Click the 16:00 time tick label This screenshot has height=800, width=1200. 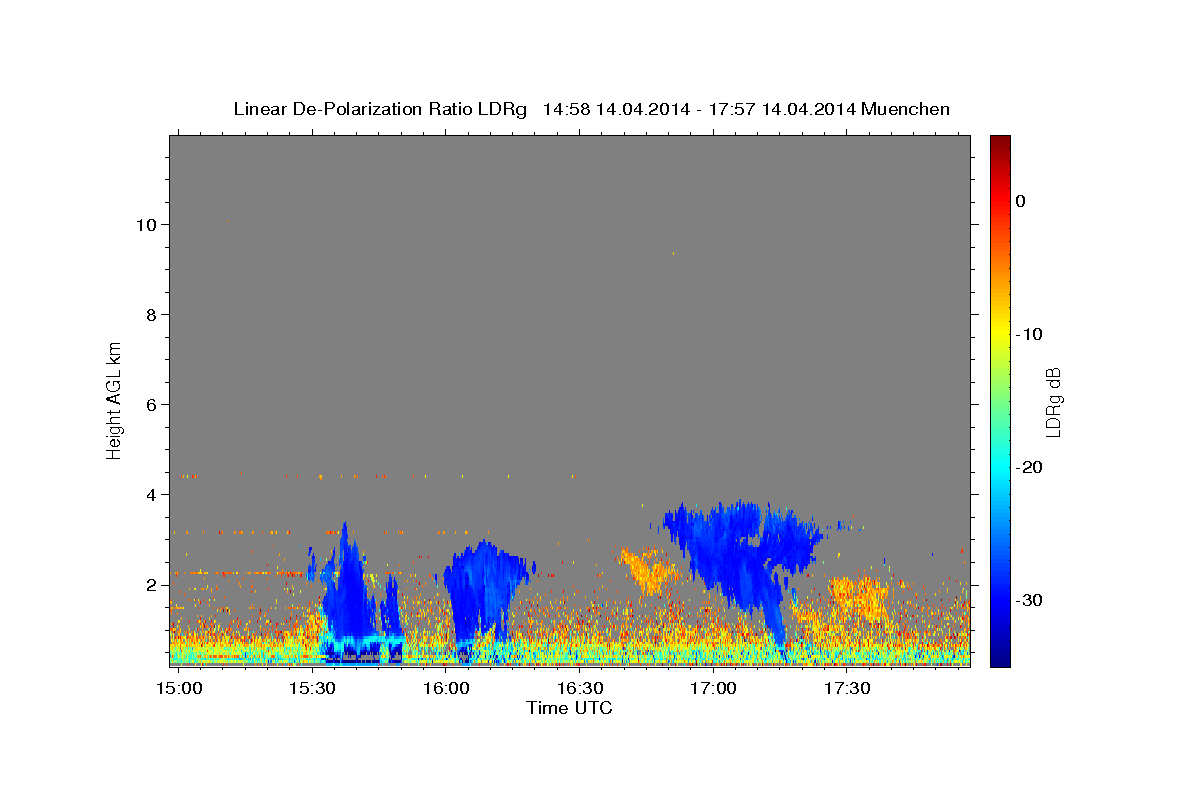point(446,689)
